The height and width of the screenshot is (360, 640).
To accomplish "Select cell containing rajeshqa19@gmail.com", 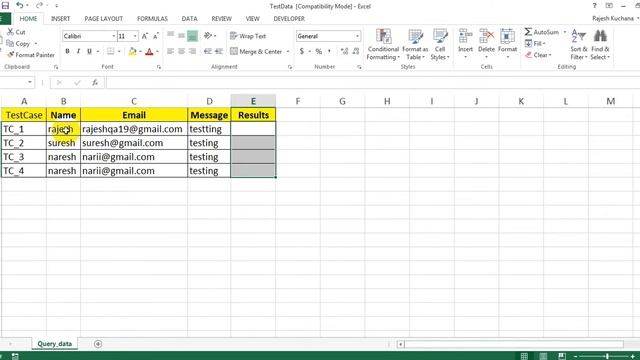I will [x=134, y=129].
